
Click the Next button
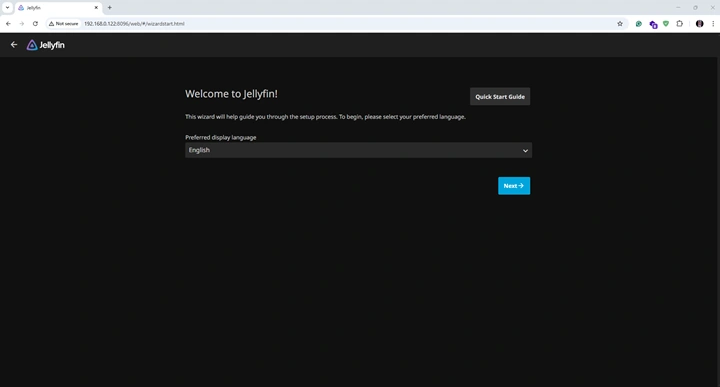coord(514,185)
